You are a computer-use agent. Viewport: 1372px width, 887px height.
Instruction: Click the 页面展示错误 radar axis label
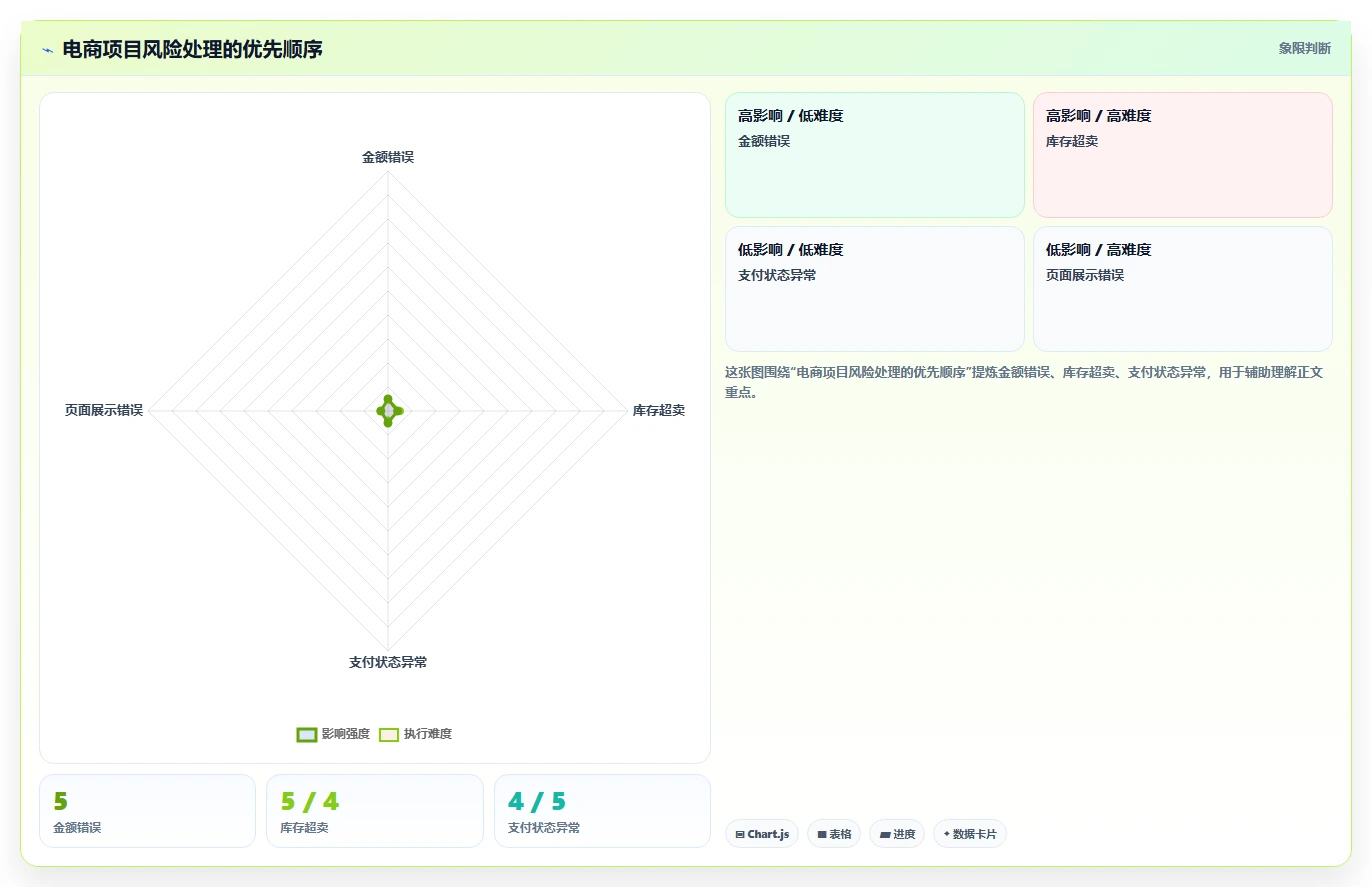click(104, 410)
